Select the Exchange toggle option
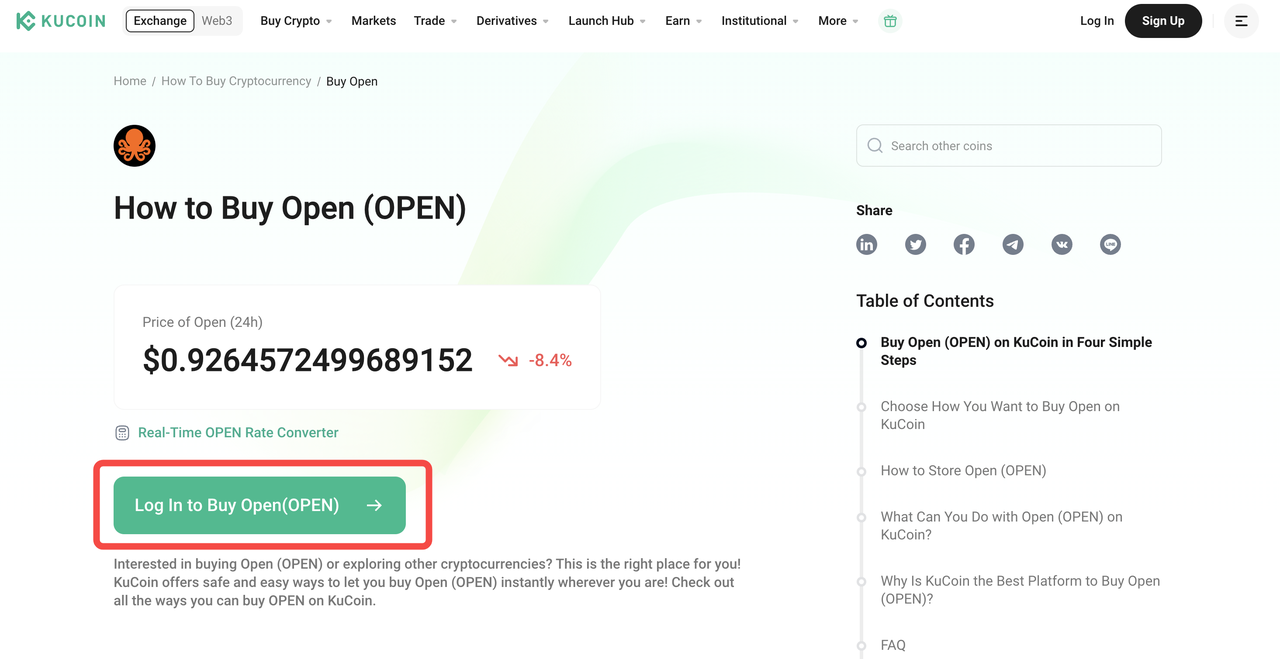This screenshot has height=659, width=1280. tap(160, 21)
